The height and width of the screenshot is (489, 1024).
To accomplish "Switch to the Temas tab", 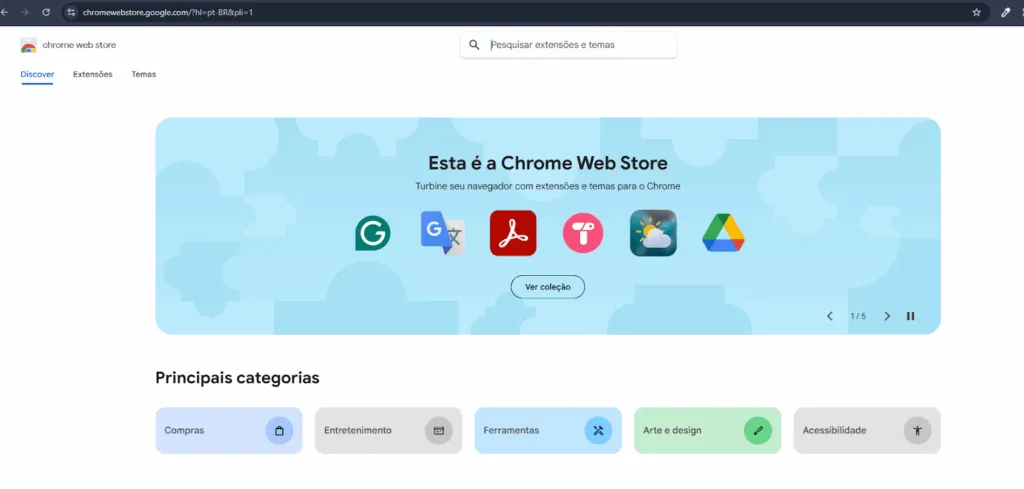I will tap(144, 74).
